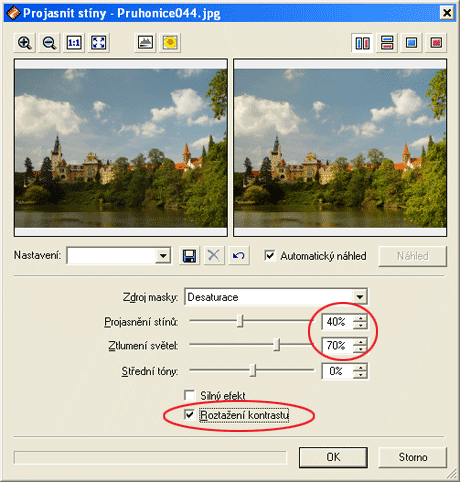Select side-by-side vertical preview layout
The image size is (460, 482).
[x=362, y=43]
